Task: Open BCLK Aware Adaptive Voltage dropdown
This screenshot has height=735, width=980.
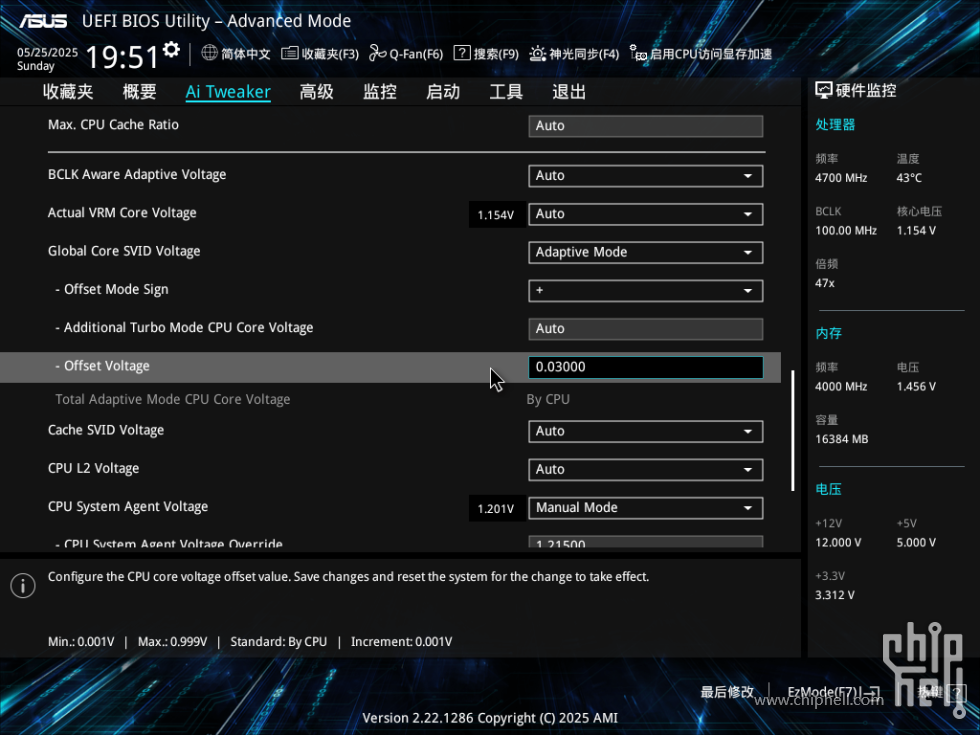Action: point(646,176)
